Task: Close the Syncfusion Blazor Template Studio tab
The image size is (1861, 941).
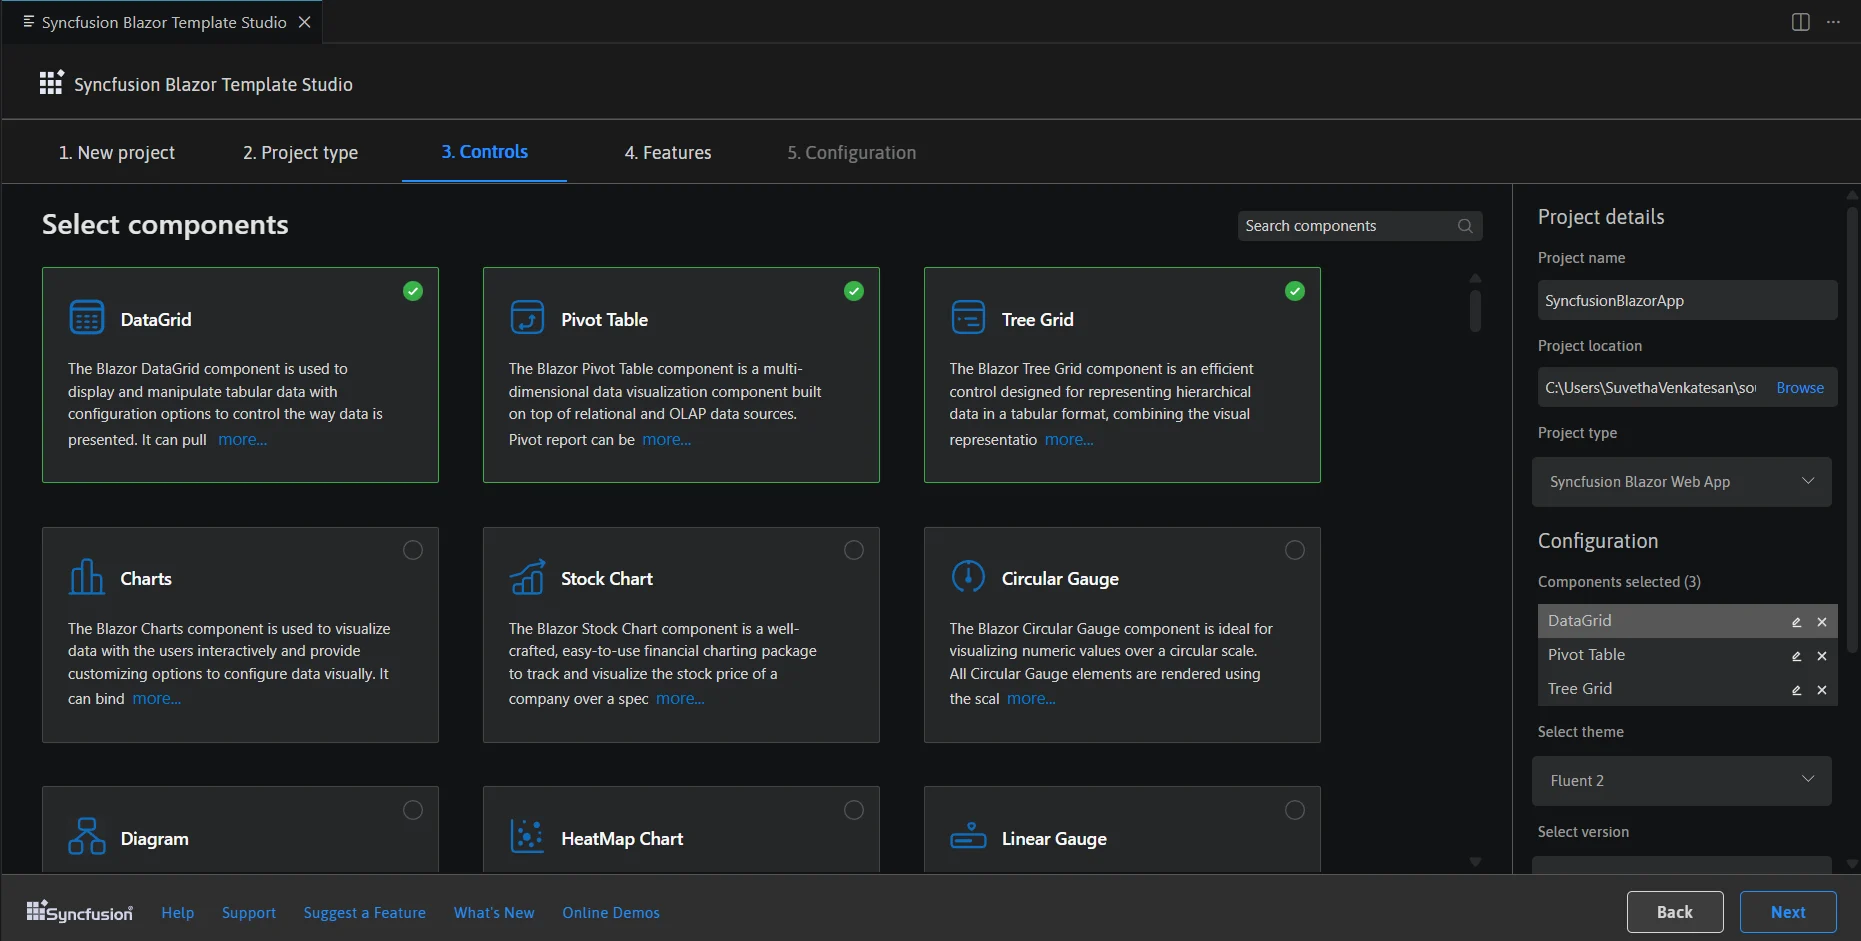Action: [305, 22]
